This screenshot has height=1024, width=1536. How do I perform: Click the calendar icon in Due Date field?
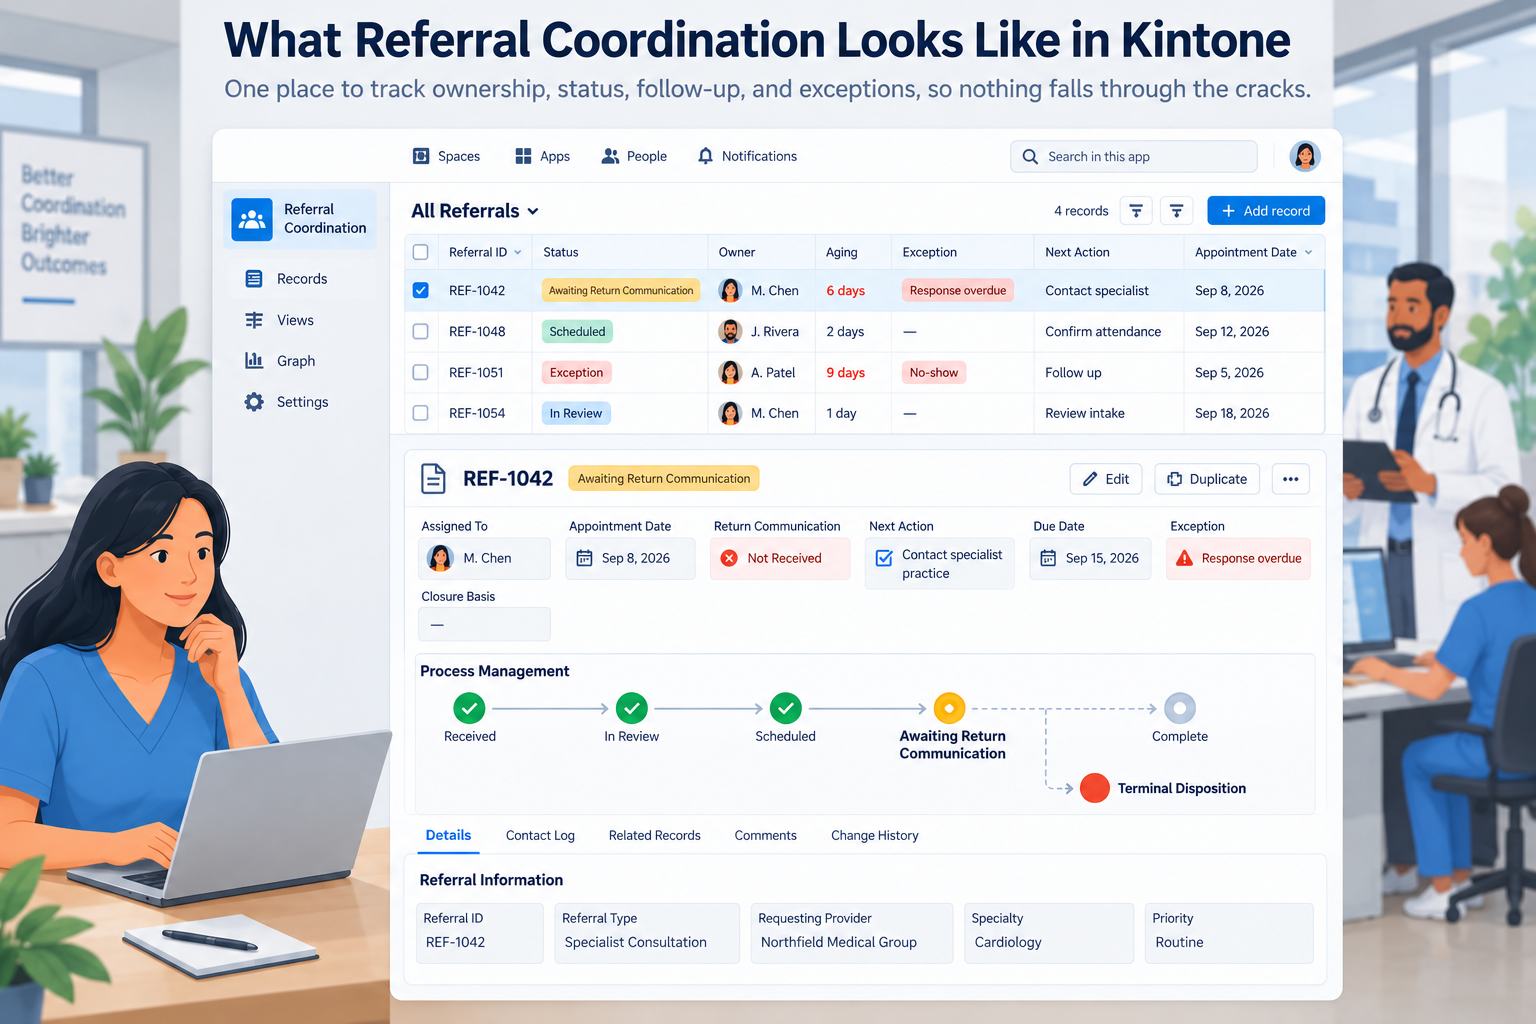click(x=1048, y=558)
